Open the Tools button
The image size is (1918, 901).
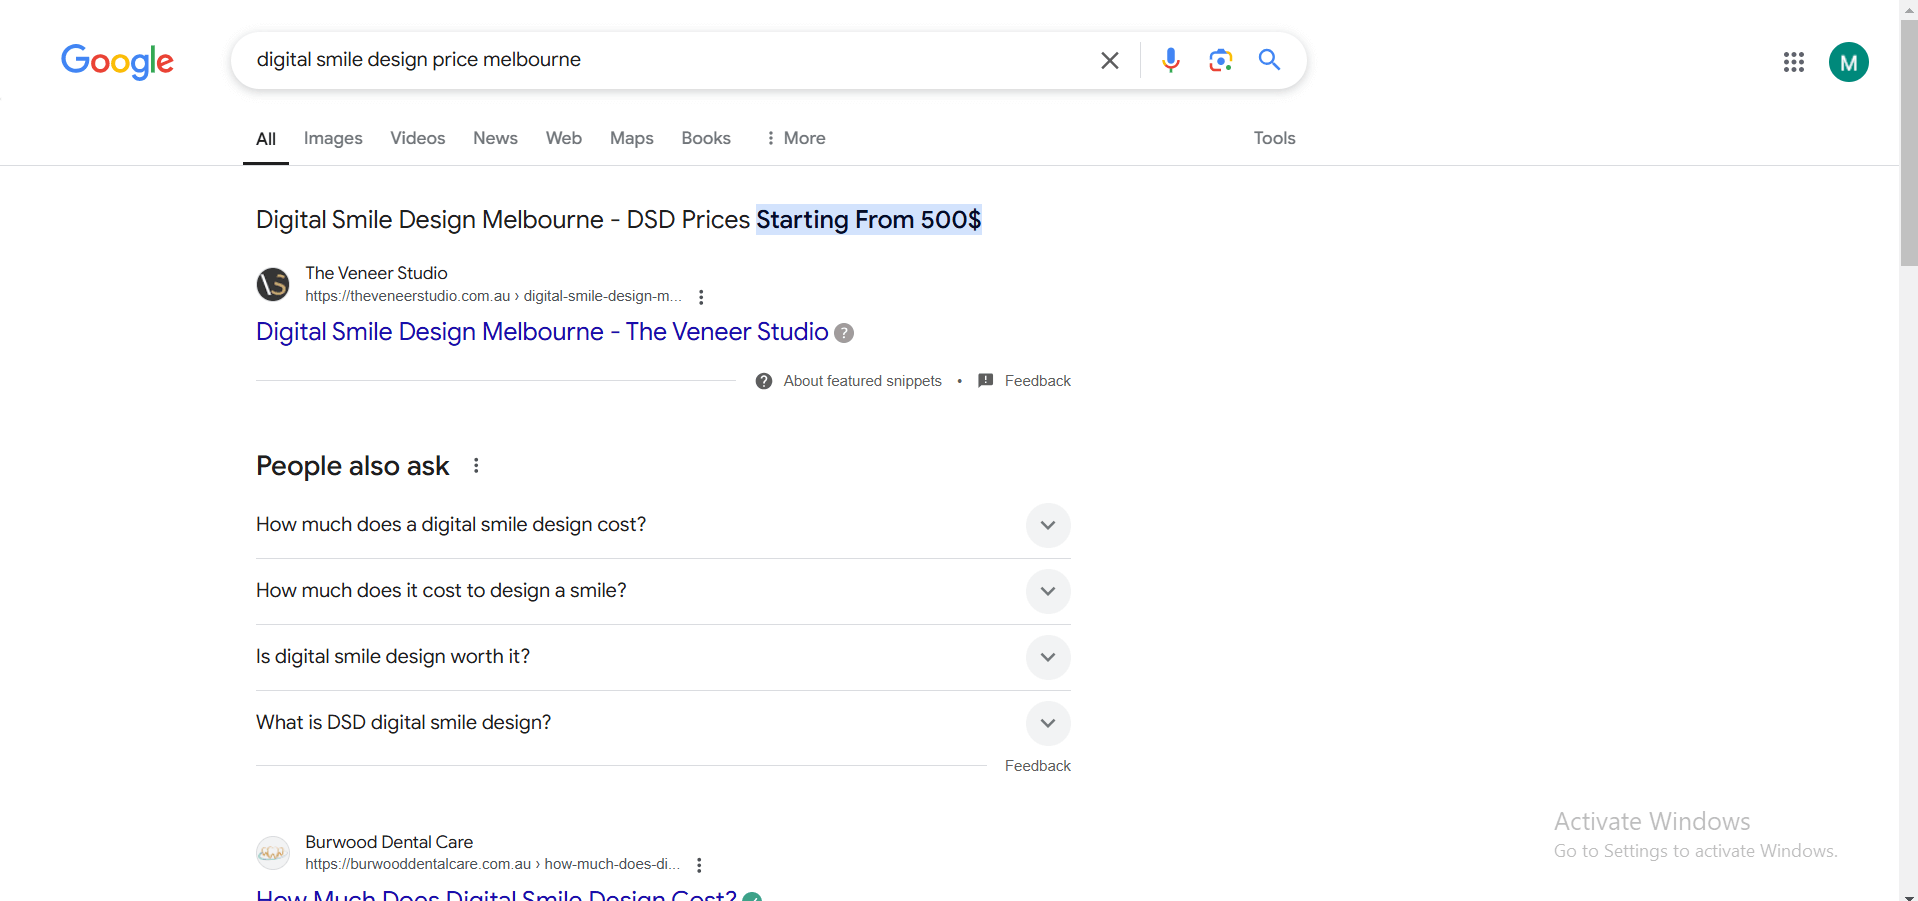pos(1274,138)
